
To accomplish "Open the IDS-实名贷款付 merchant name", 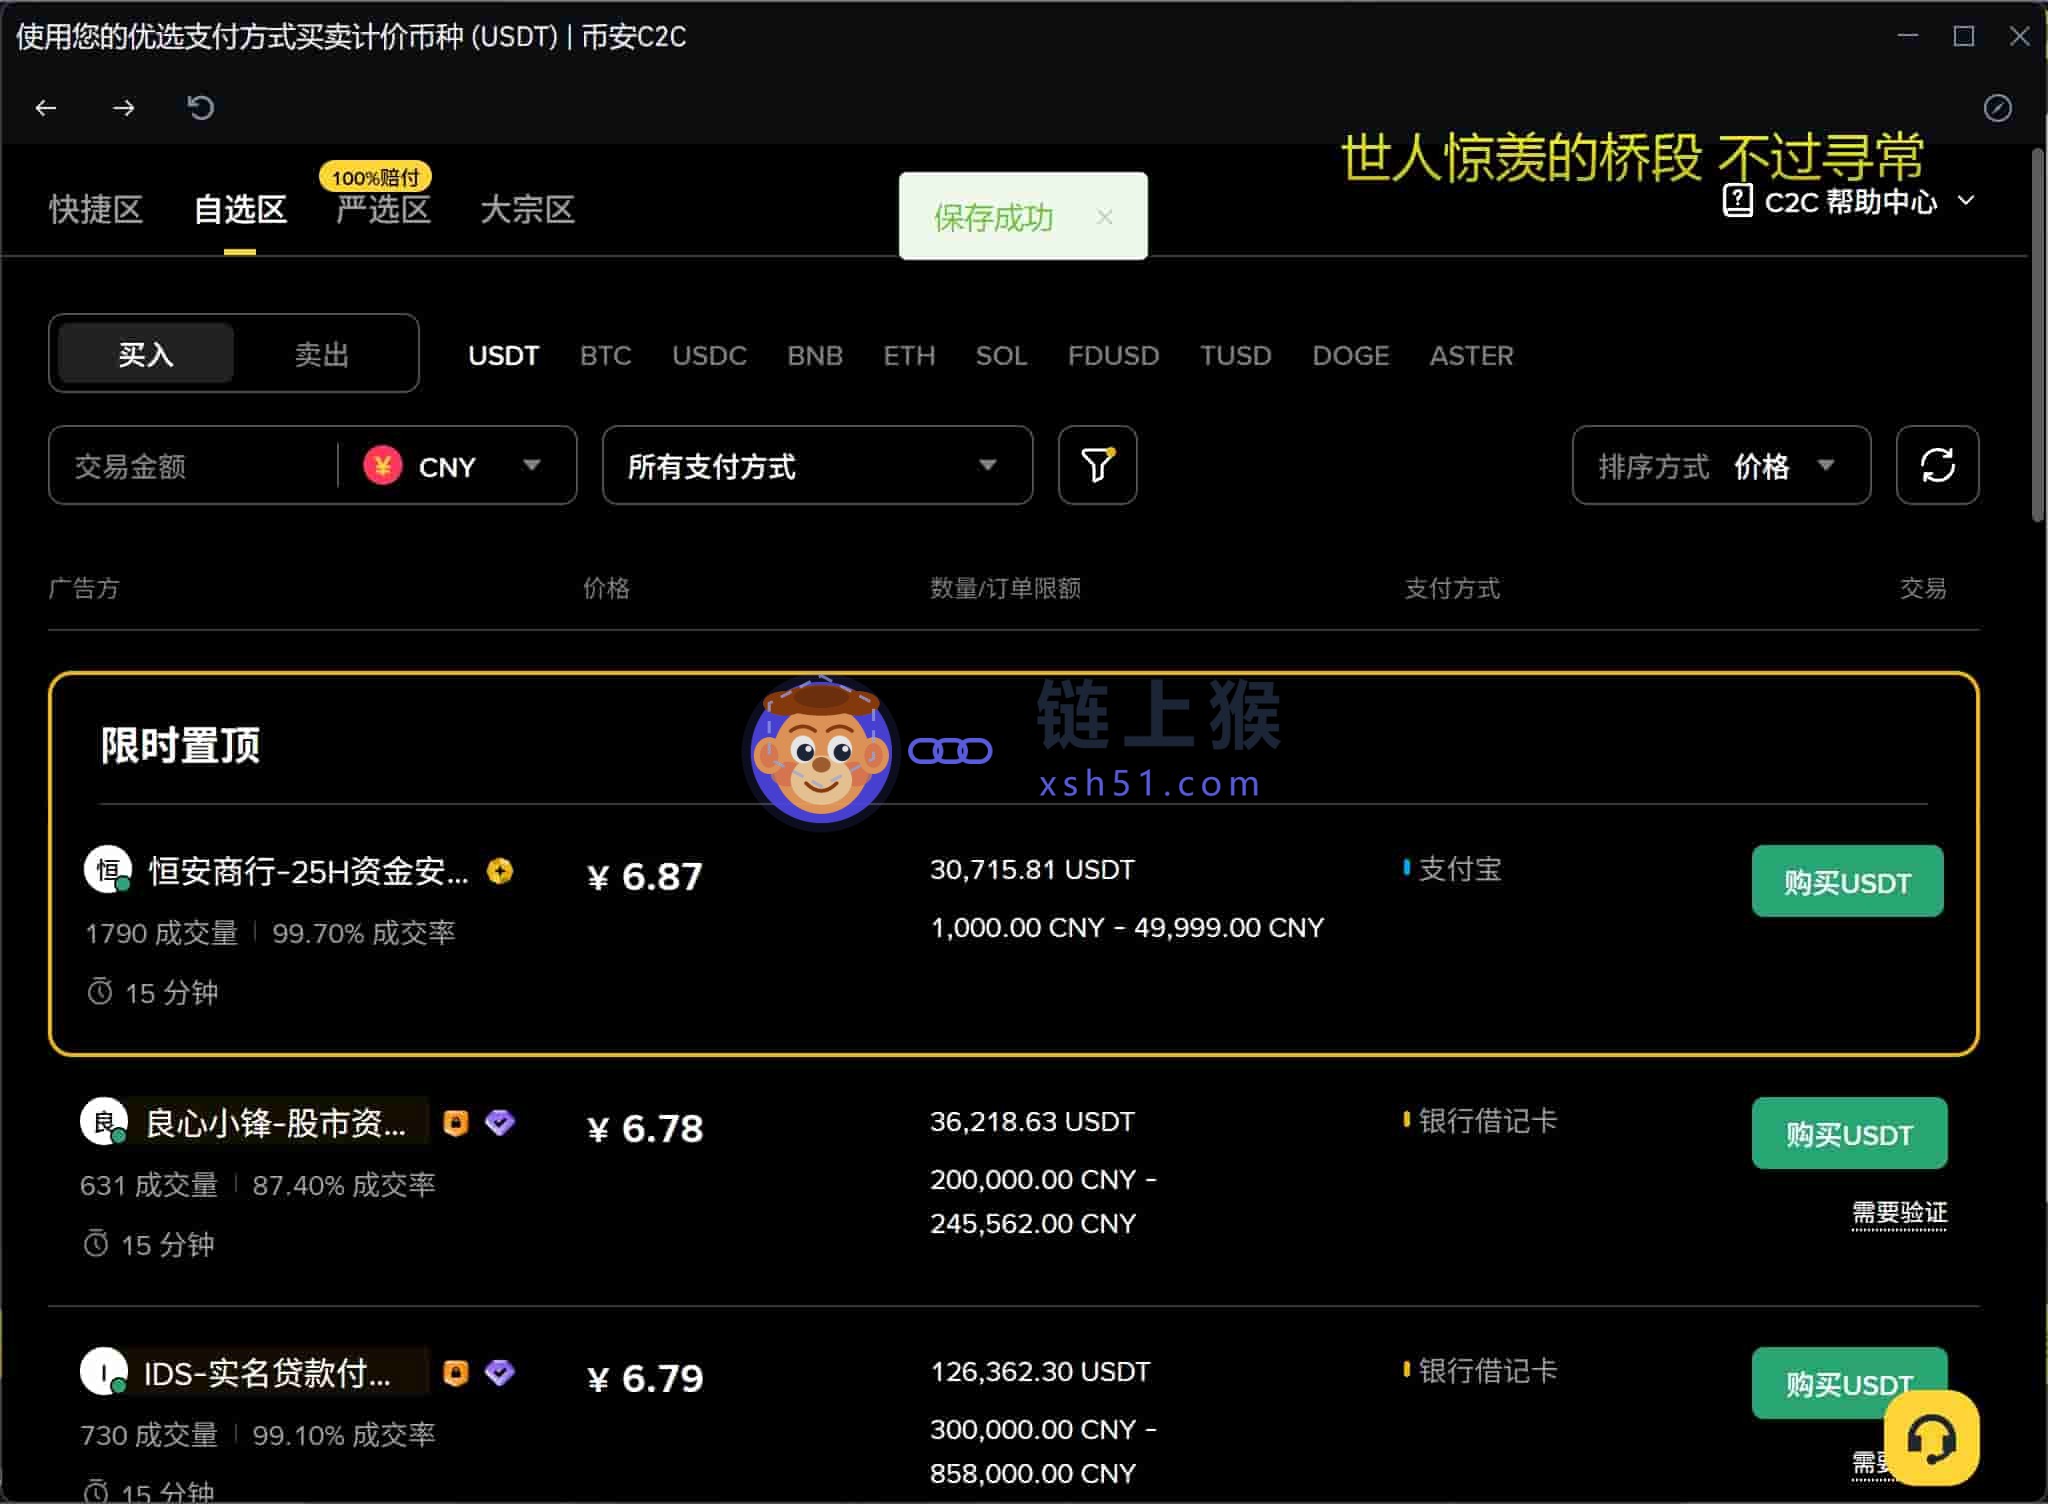I will pyautogui.click(x=267, y=1373).
